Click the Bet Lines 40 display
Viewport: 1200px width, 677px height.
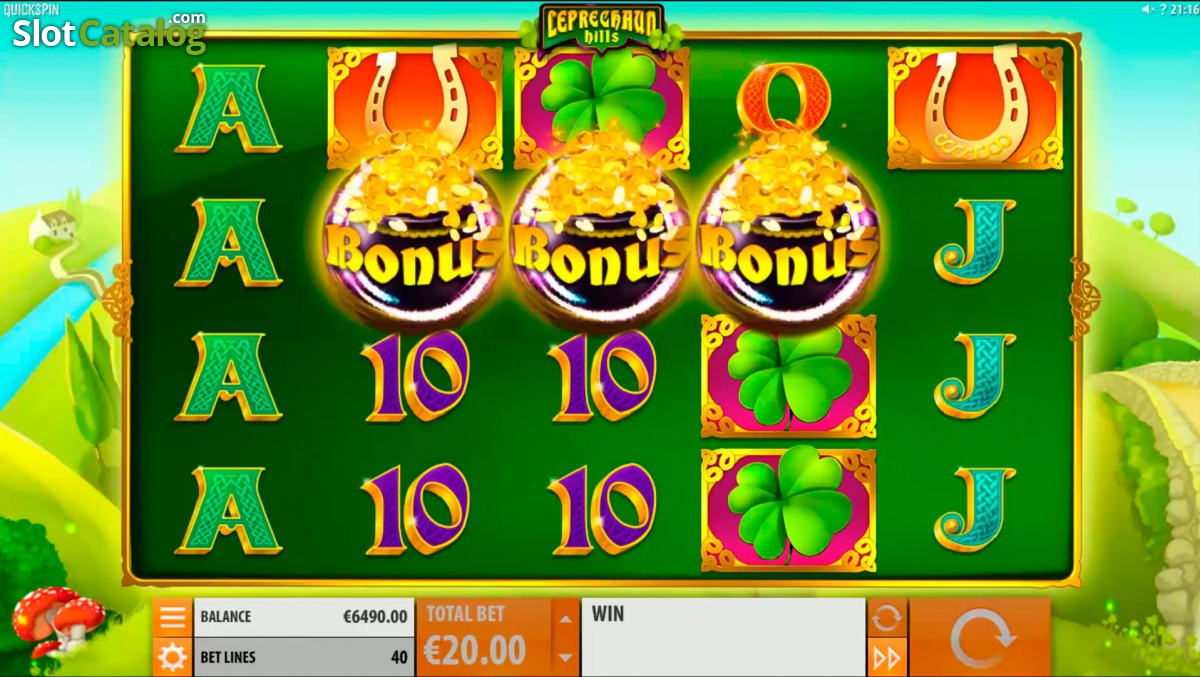pos(304,657)
